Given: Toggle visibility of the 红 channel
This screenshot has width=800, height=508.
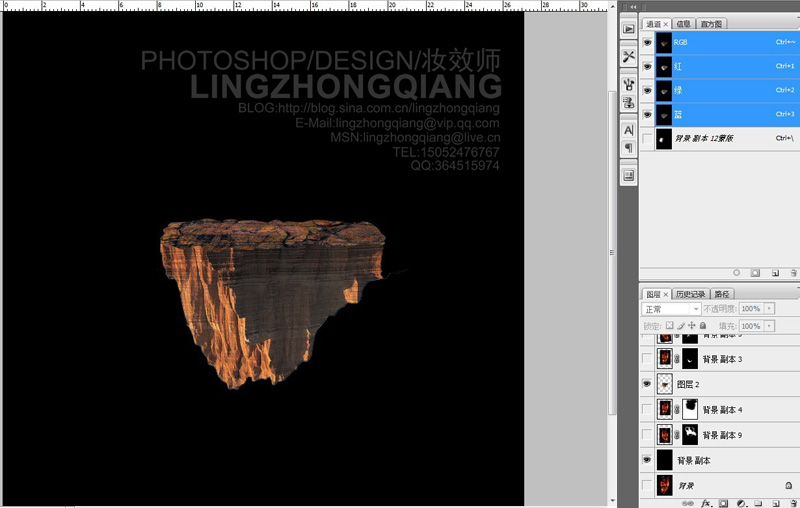Looking at the screenshot, I should (647, 66).
